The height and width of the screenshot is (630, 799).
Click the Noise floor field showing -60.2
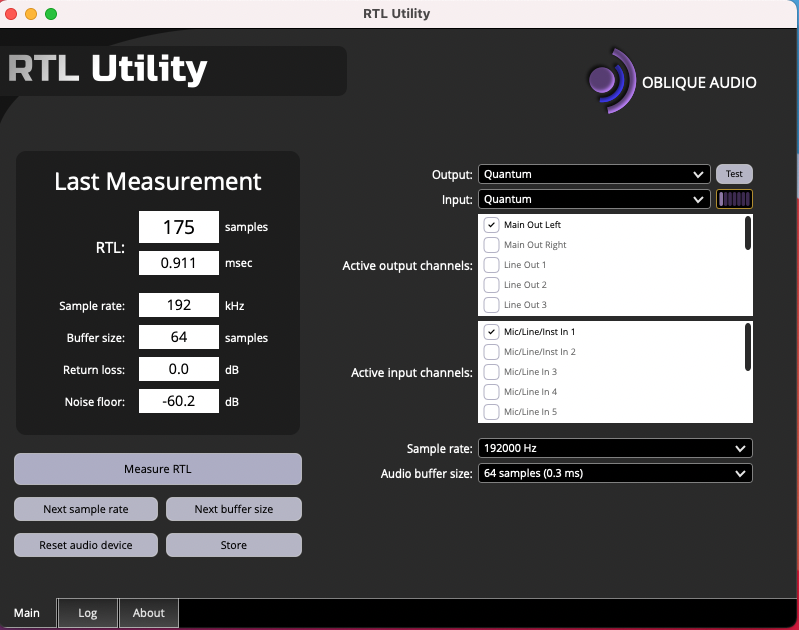(x=179, y=401)
